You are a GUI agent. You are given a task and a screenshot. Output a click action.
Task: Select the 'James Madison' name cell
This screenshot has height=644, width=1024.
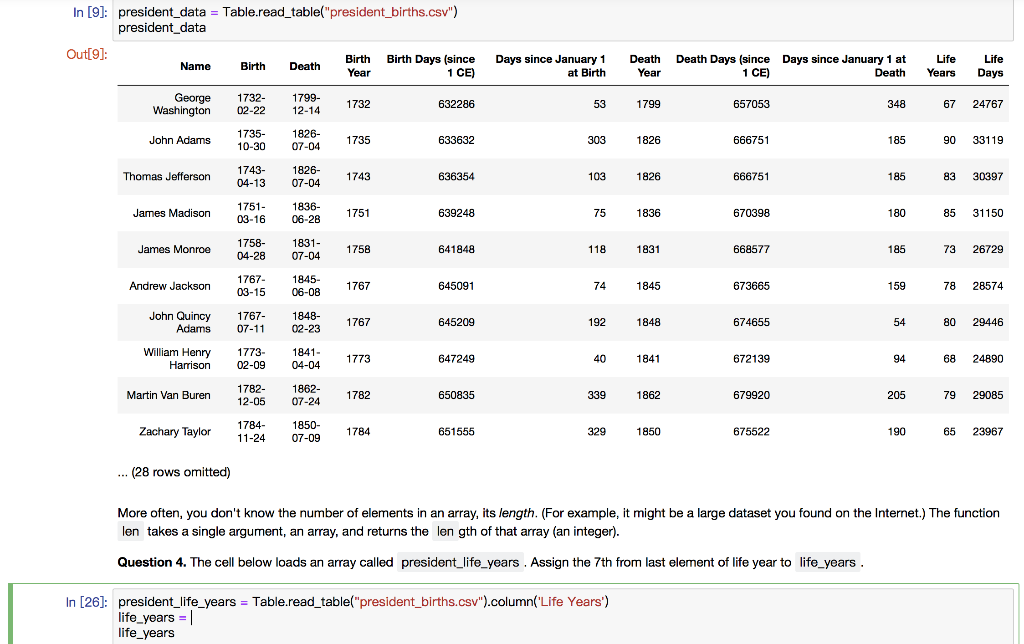172,213
